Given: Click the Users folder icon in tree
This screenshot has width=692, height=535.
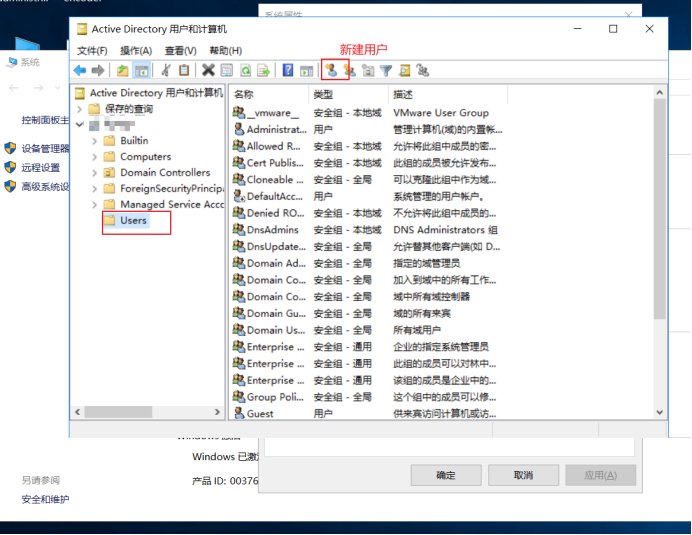Looking at the screenshot, I should [x=109, y=220].
